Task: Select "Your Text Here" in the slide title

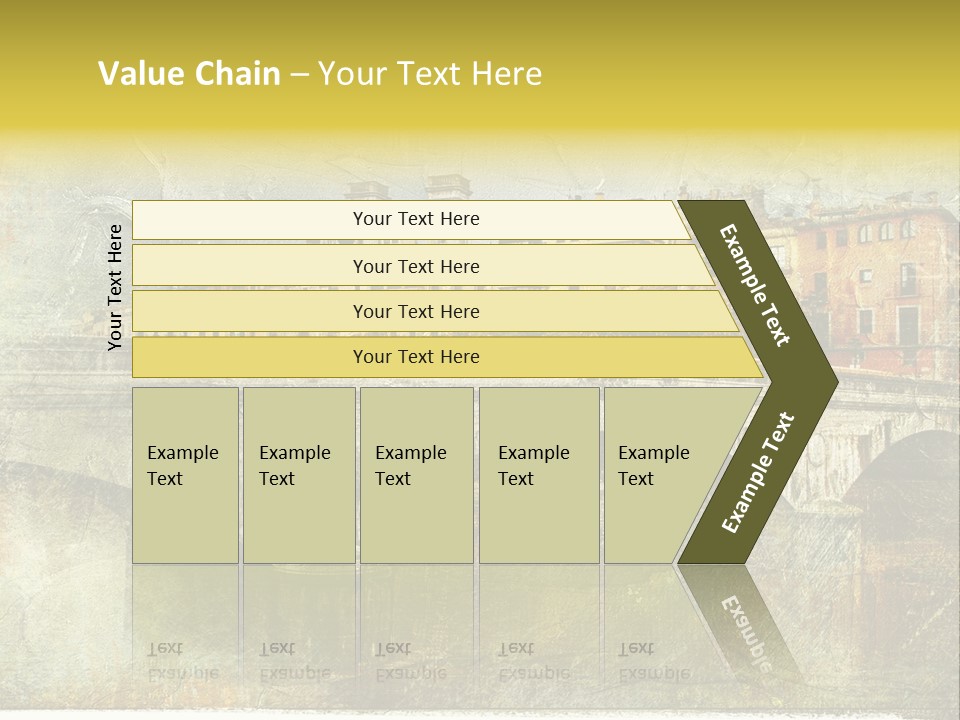Action: coord(430,73)
